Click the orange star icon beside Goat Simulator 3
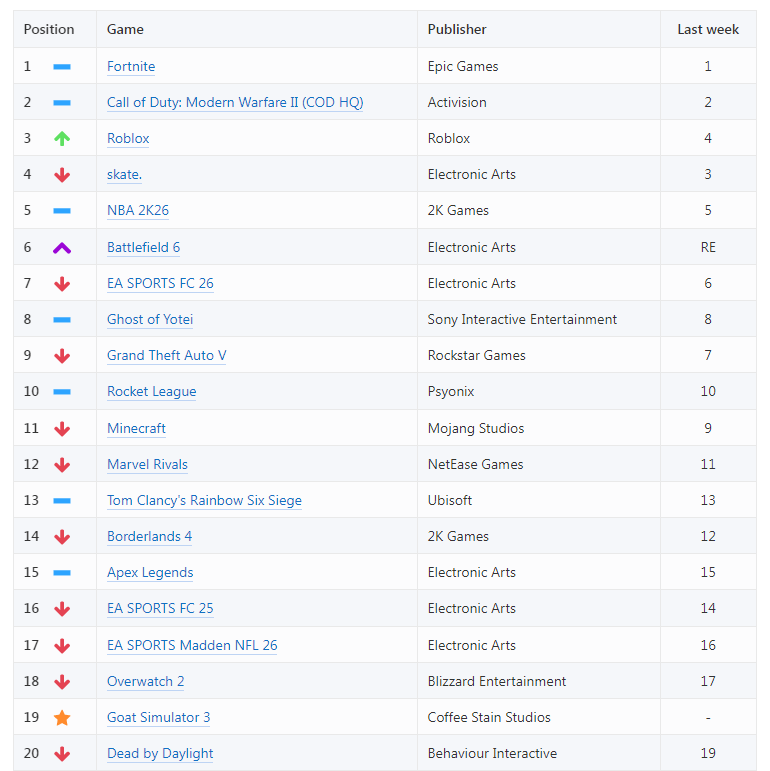Viewport: 770px width, 771px height. (62, 718)
